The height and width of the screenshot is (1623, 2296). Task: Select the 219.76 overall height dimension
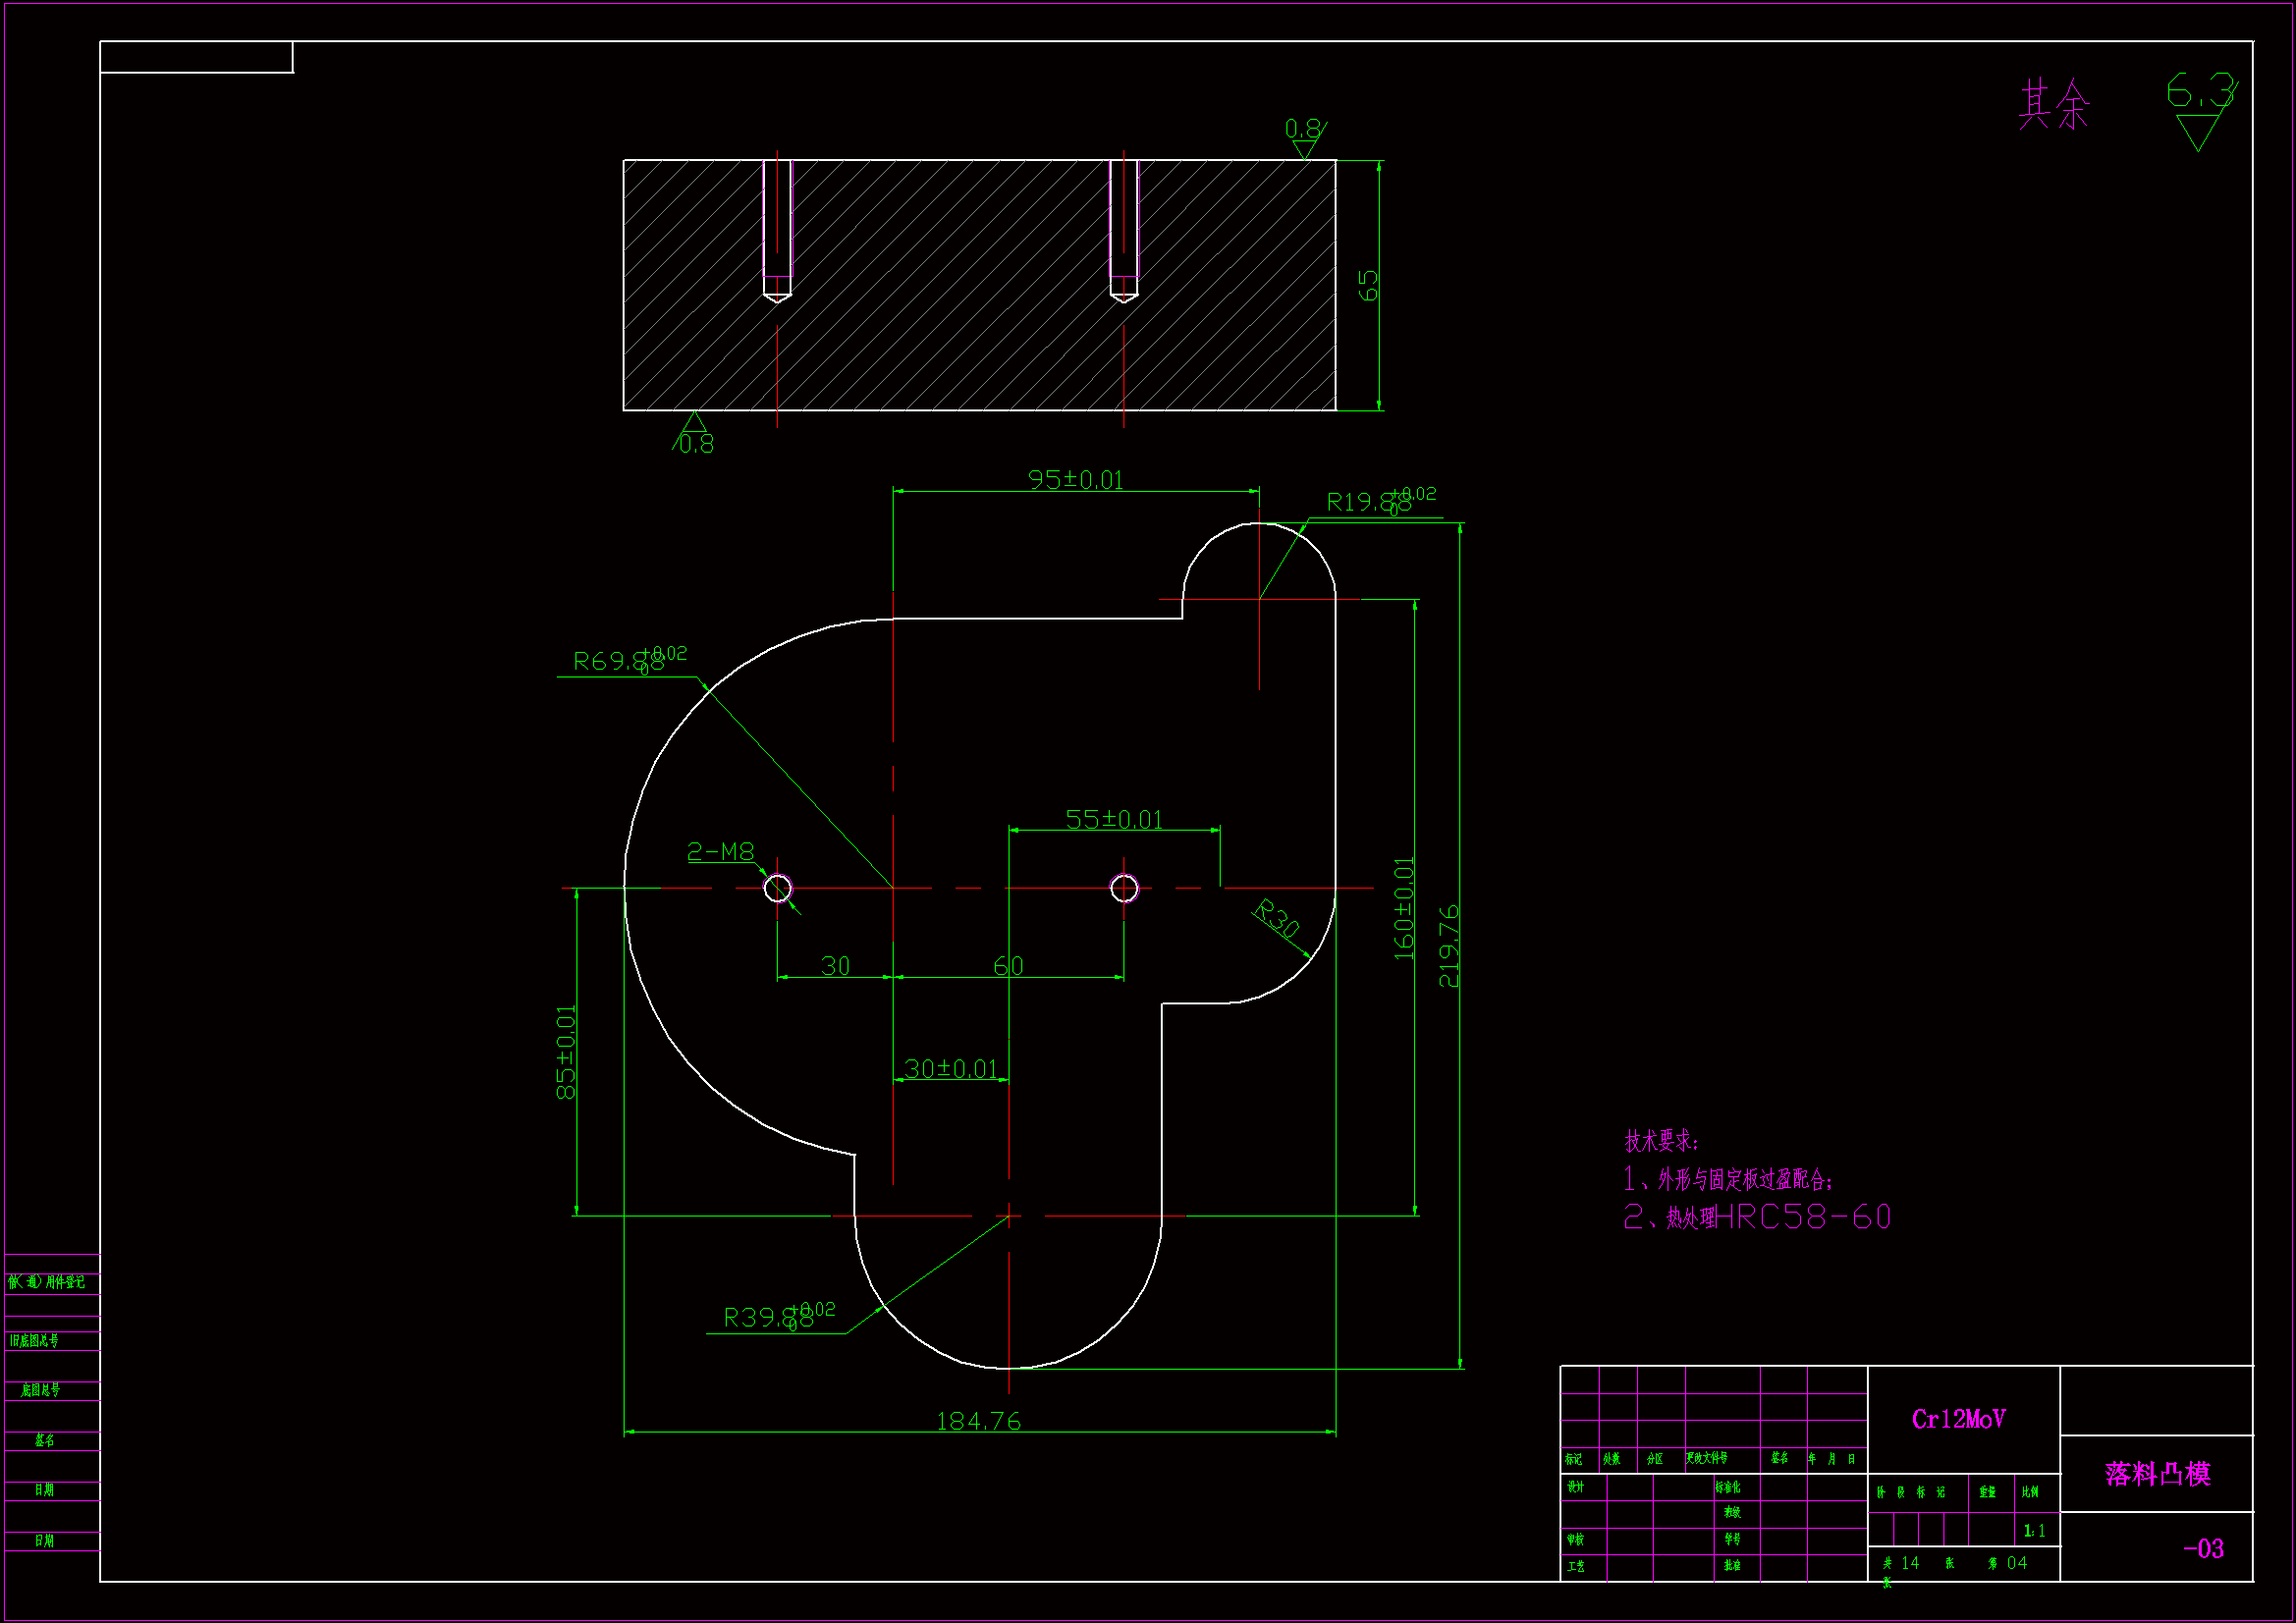pos(1448,946)
